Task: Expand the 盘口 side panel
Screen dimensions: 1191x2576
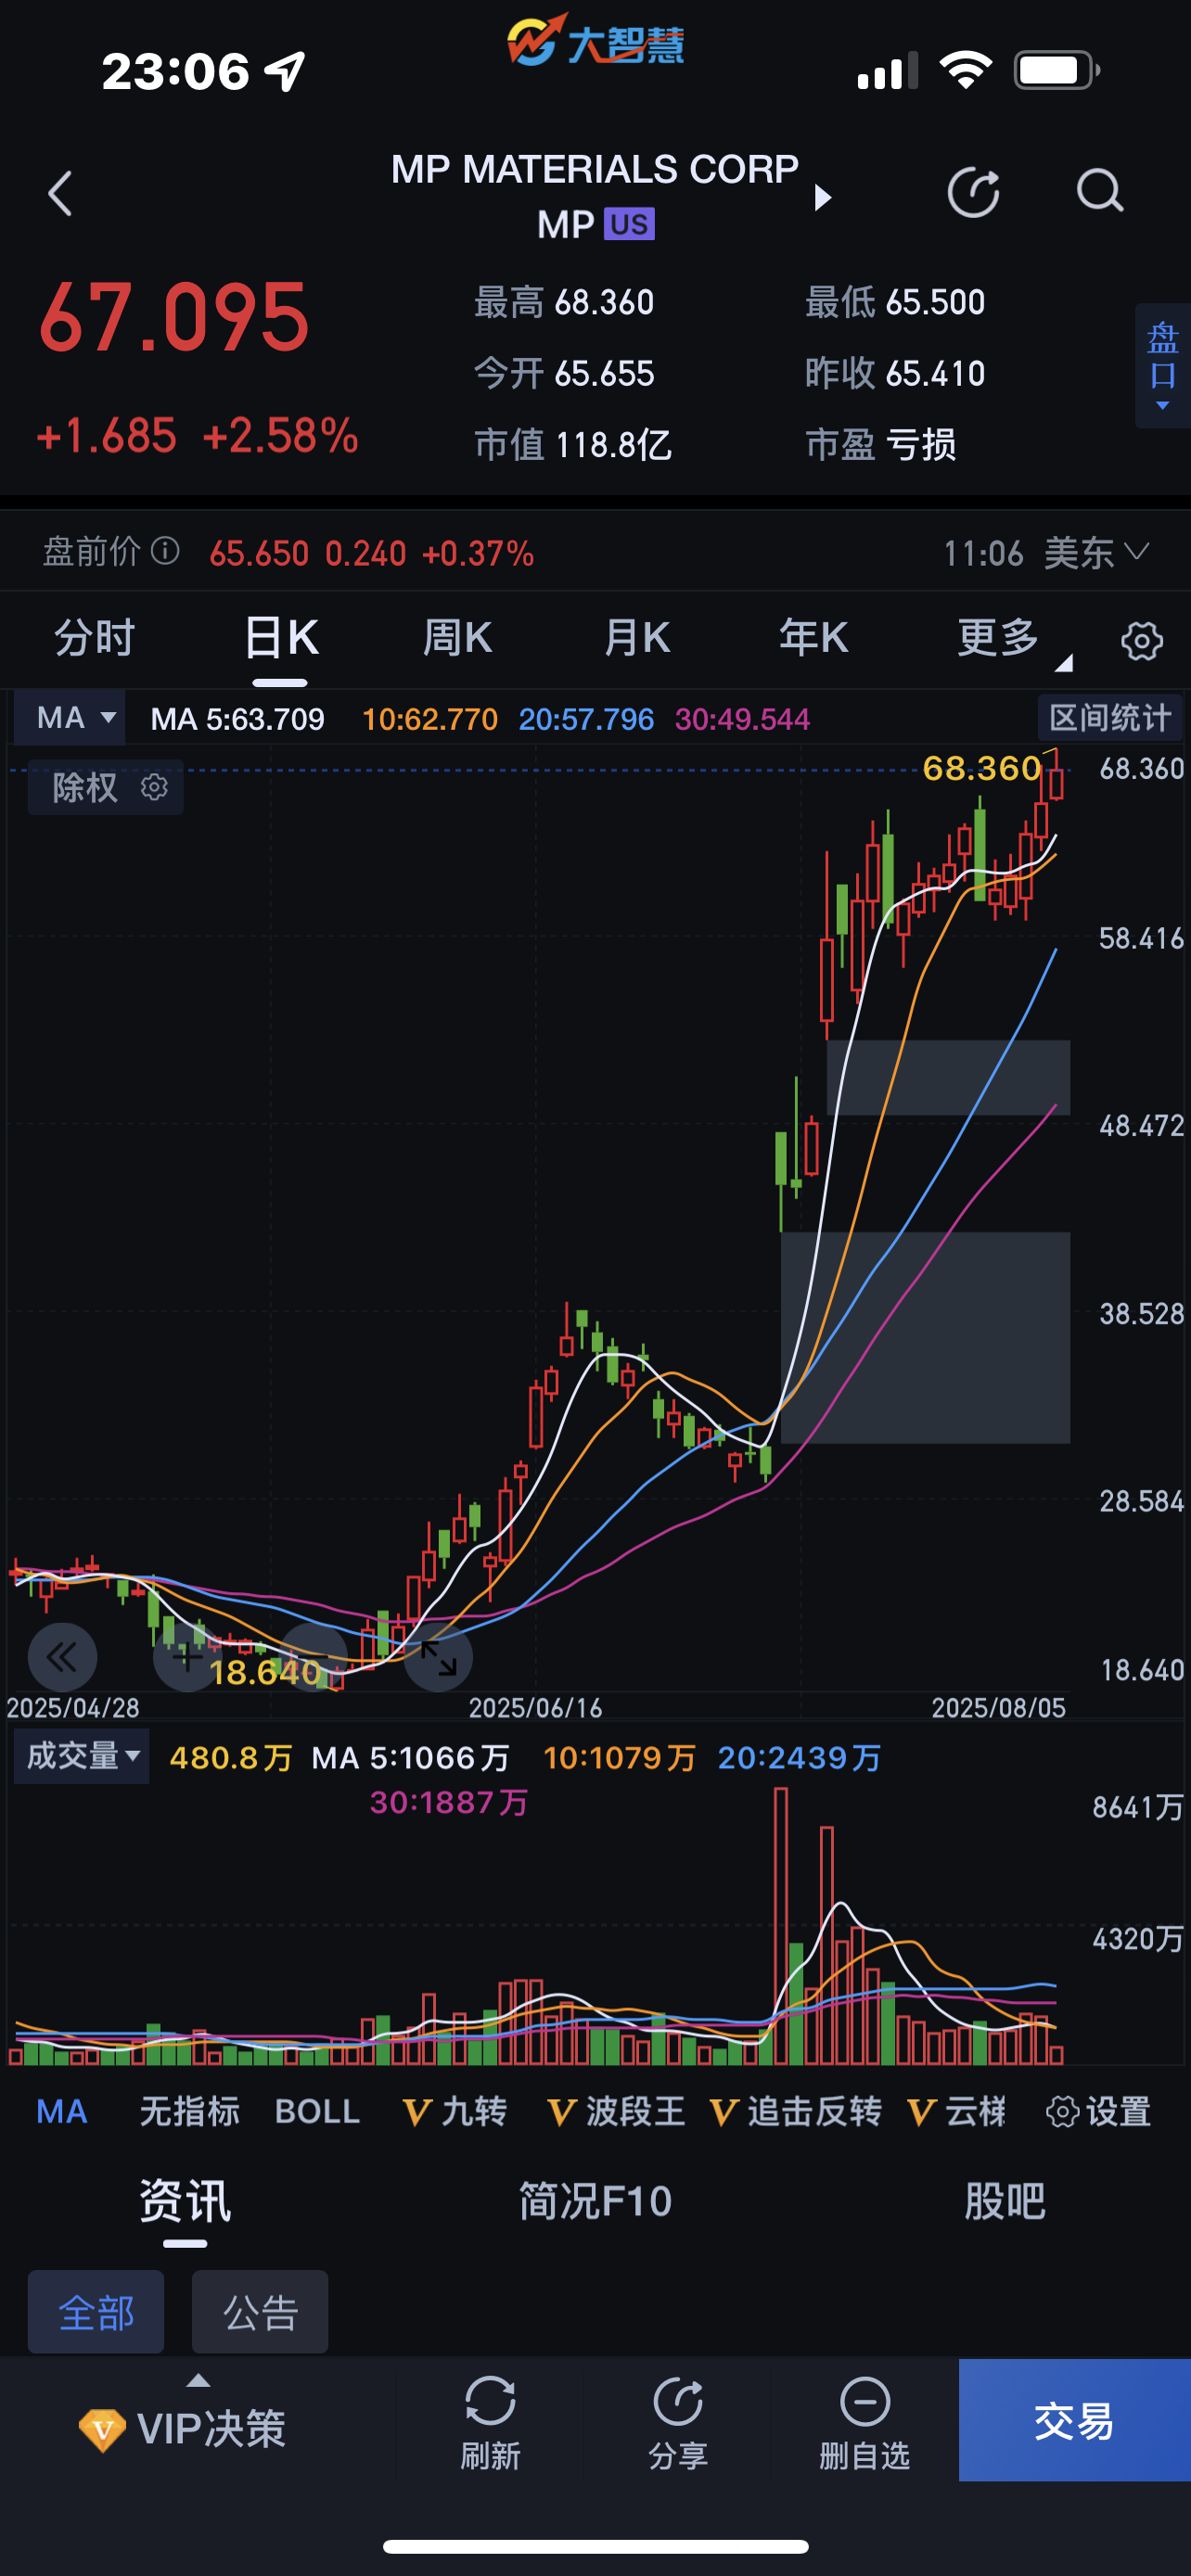Action: pyautogui.click(x=1162, y=366)
